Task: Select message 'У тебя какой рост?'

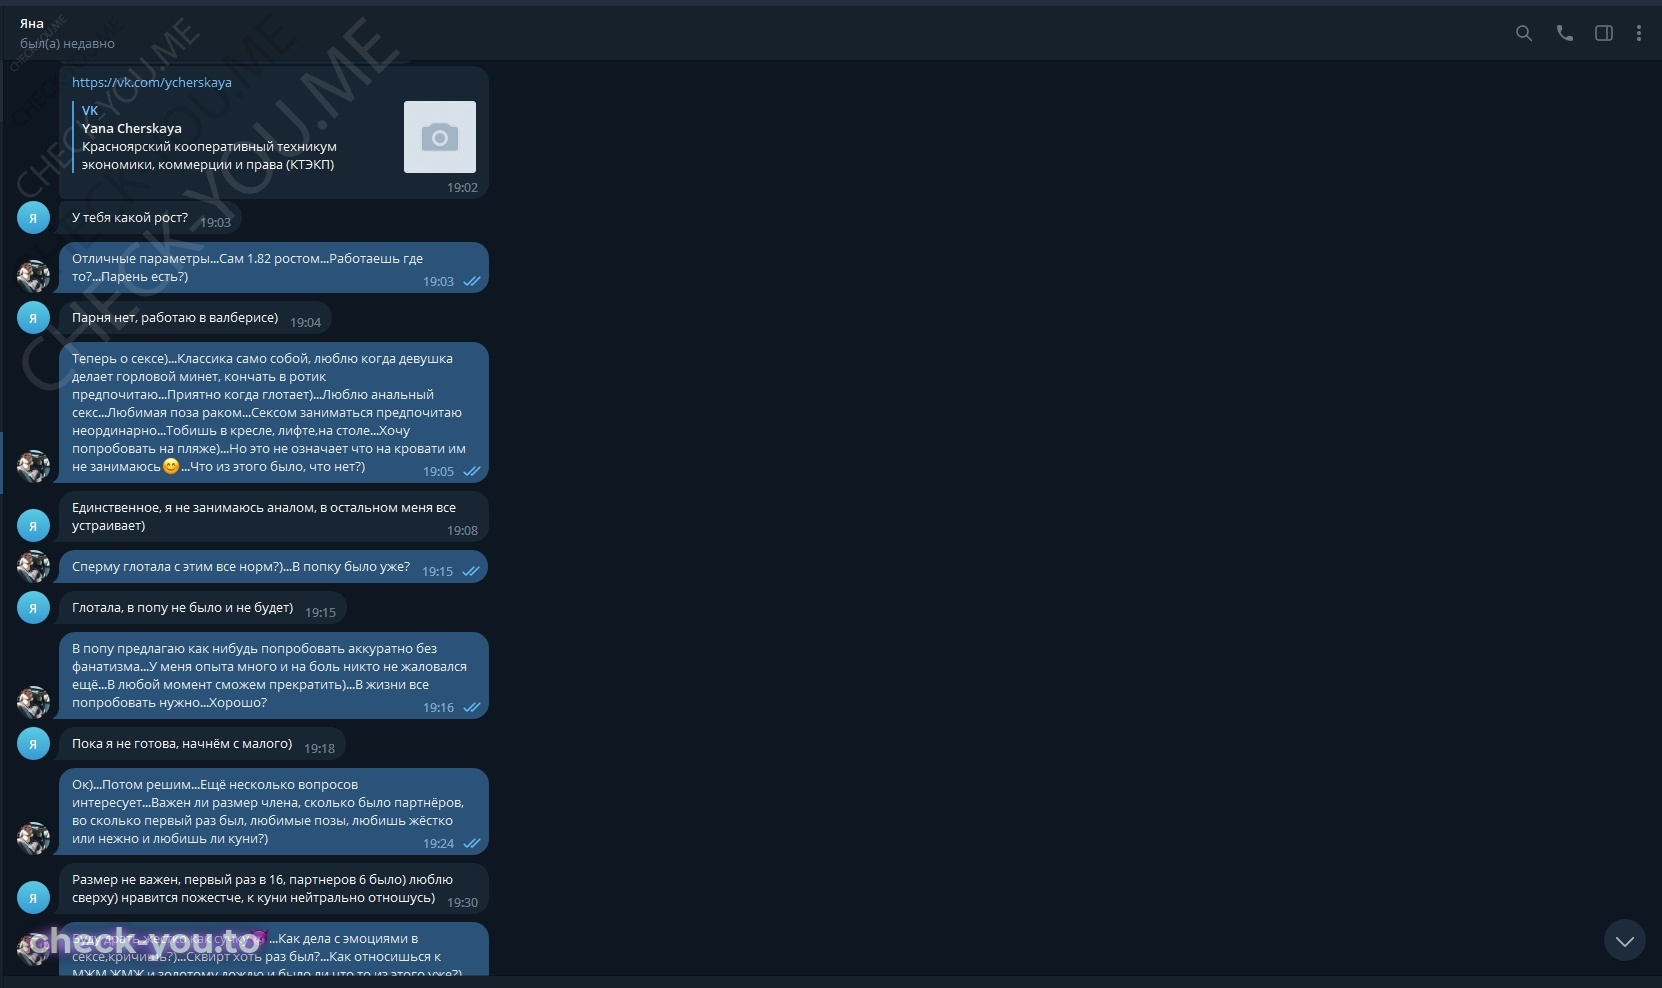Action: [151, 218]
